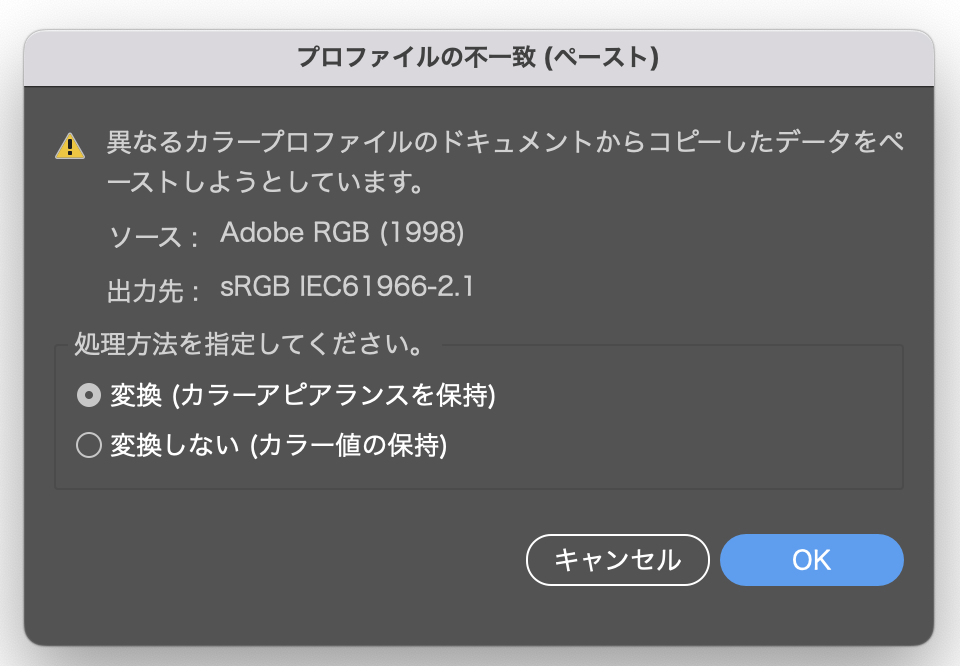This screenshot has height=666, width=960.
Task: Click the プロファイルの不一致 (ペースト) title bar
Action: (x=478, y=57)
